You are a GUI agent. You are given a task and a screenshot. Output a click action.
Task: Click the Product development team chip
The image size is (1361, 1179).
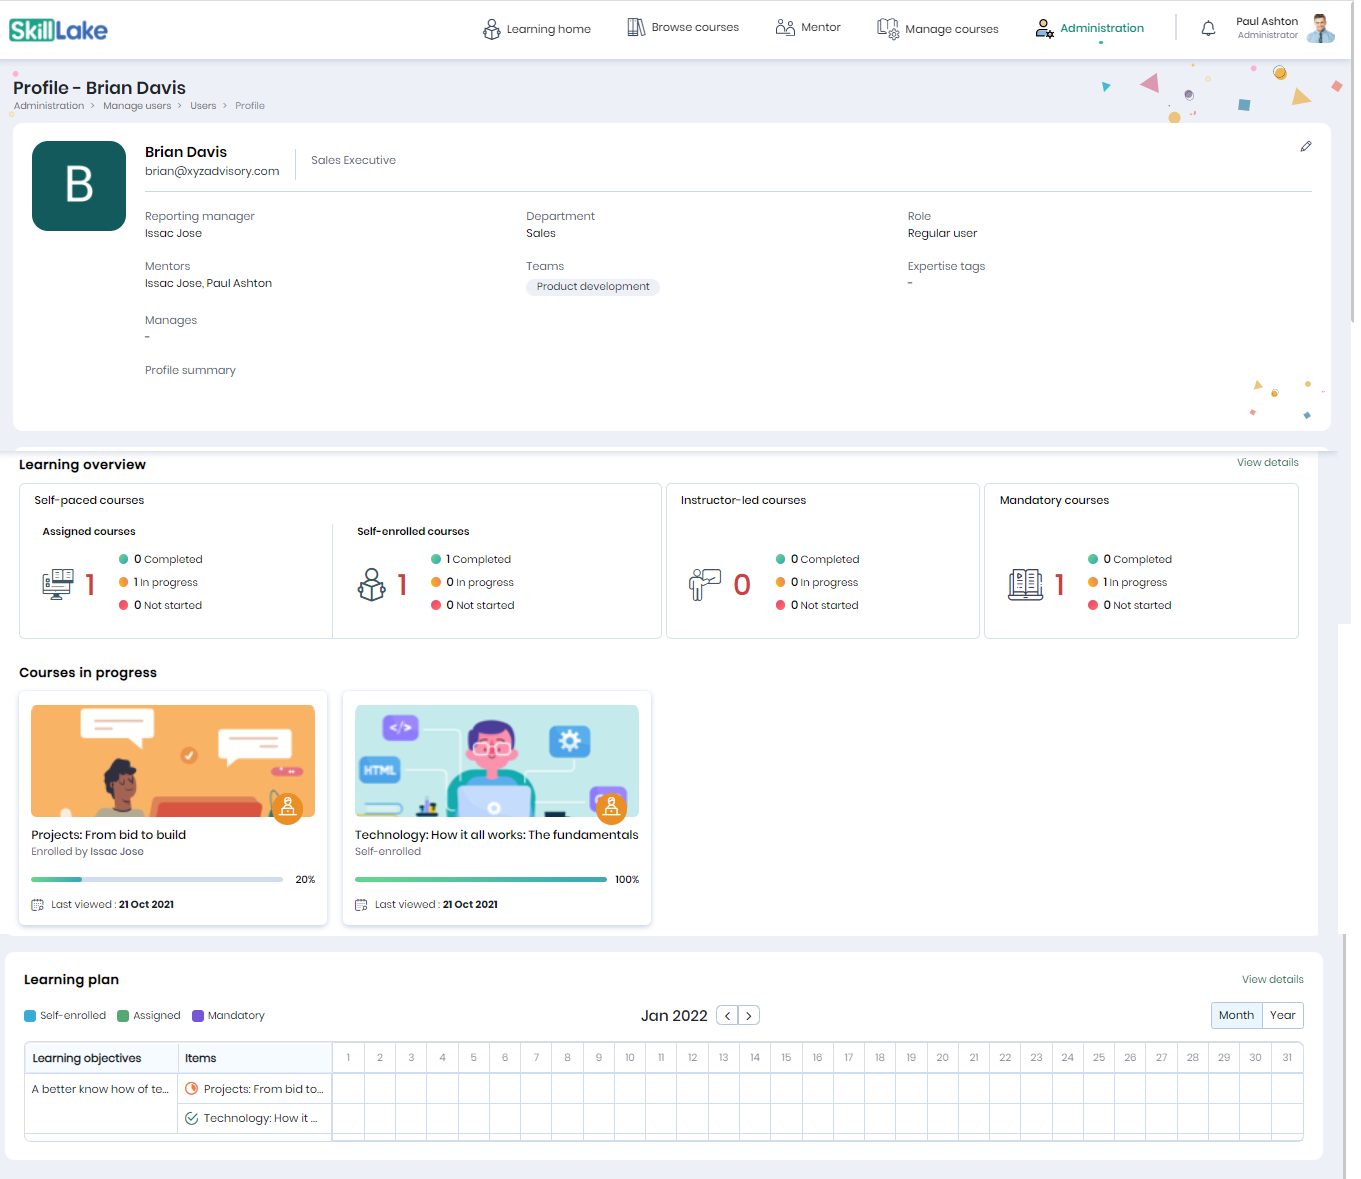pos(592,286)
